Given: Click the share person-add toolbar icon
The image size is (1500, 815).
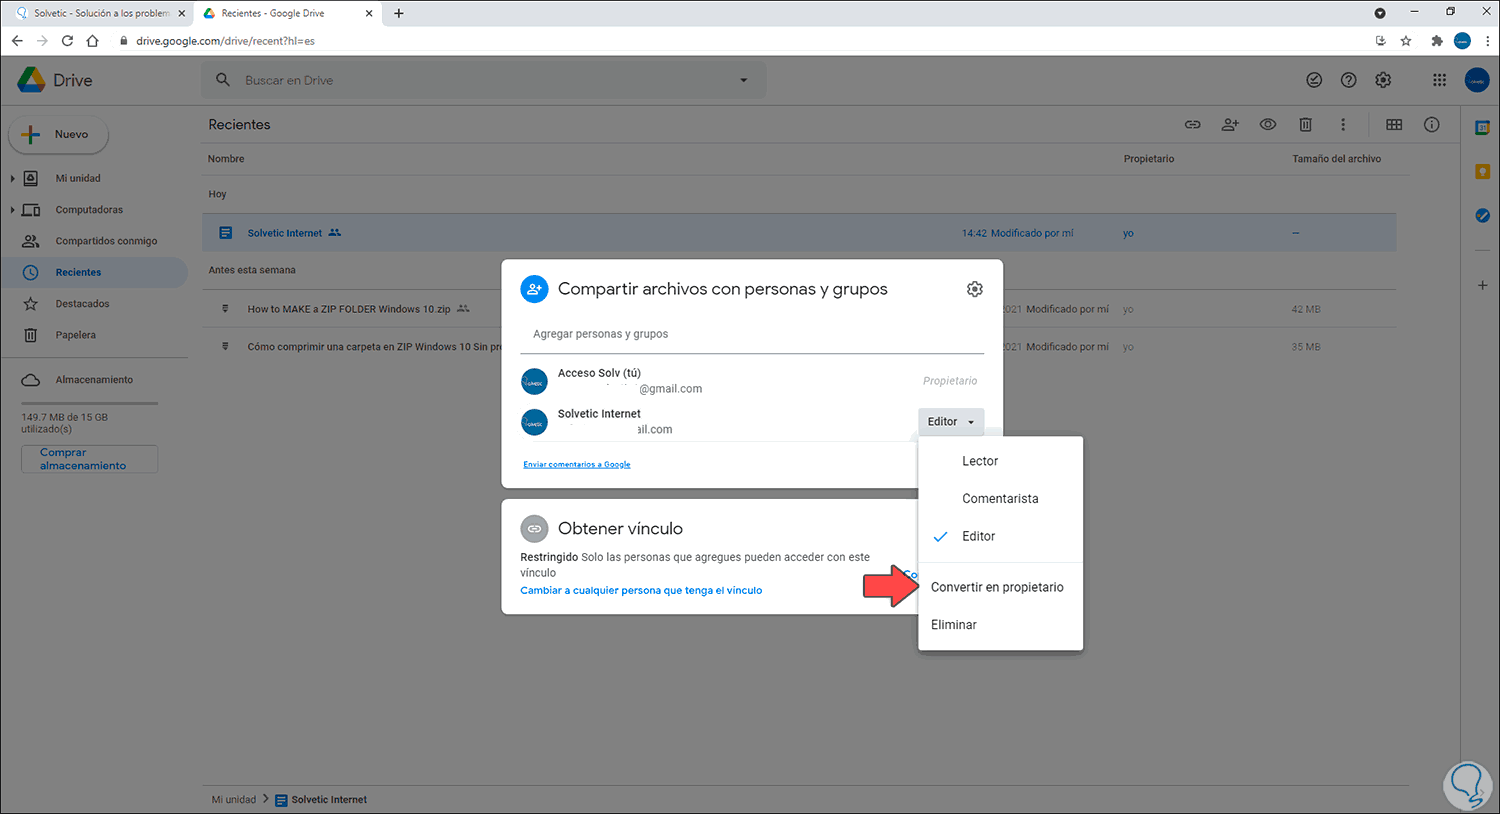Looking at the screenshot, I should coord(1230,125).
